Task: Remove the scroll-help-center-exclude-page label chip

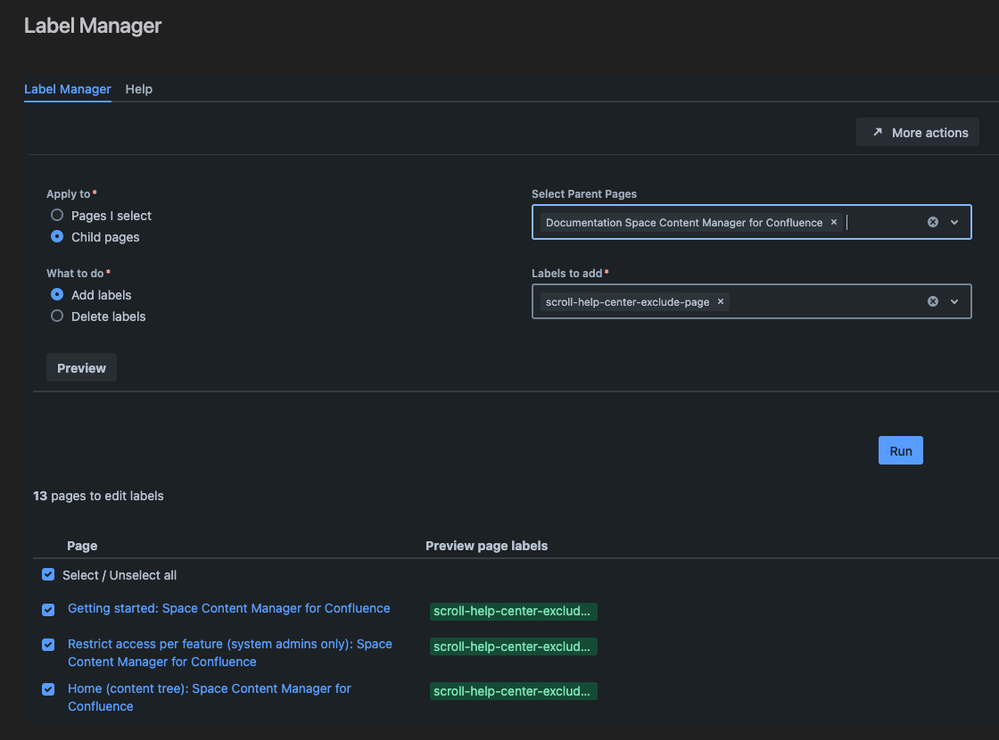Action: [x=719, y=300]
